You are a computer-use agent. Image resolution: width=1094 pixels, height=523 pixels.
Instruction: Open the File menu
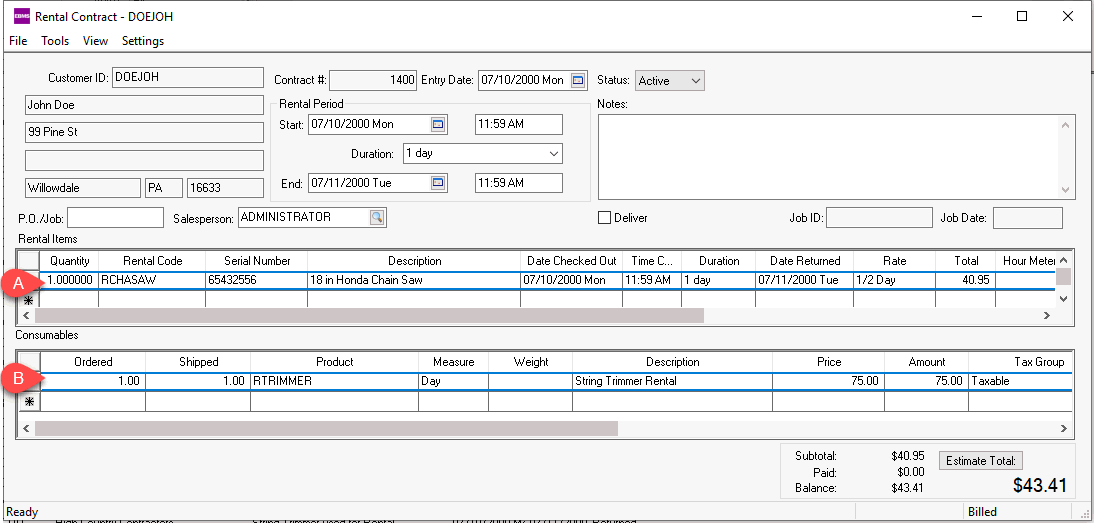pos(18,41)
